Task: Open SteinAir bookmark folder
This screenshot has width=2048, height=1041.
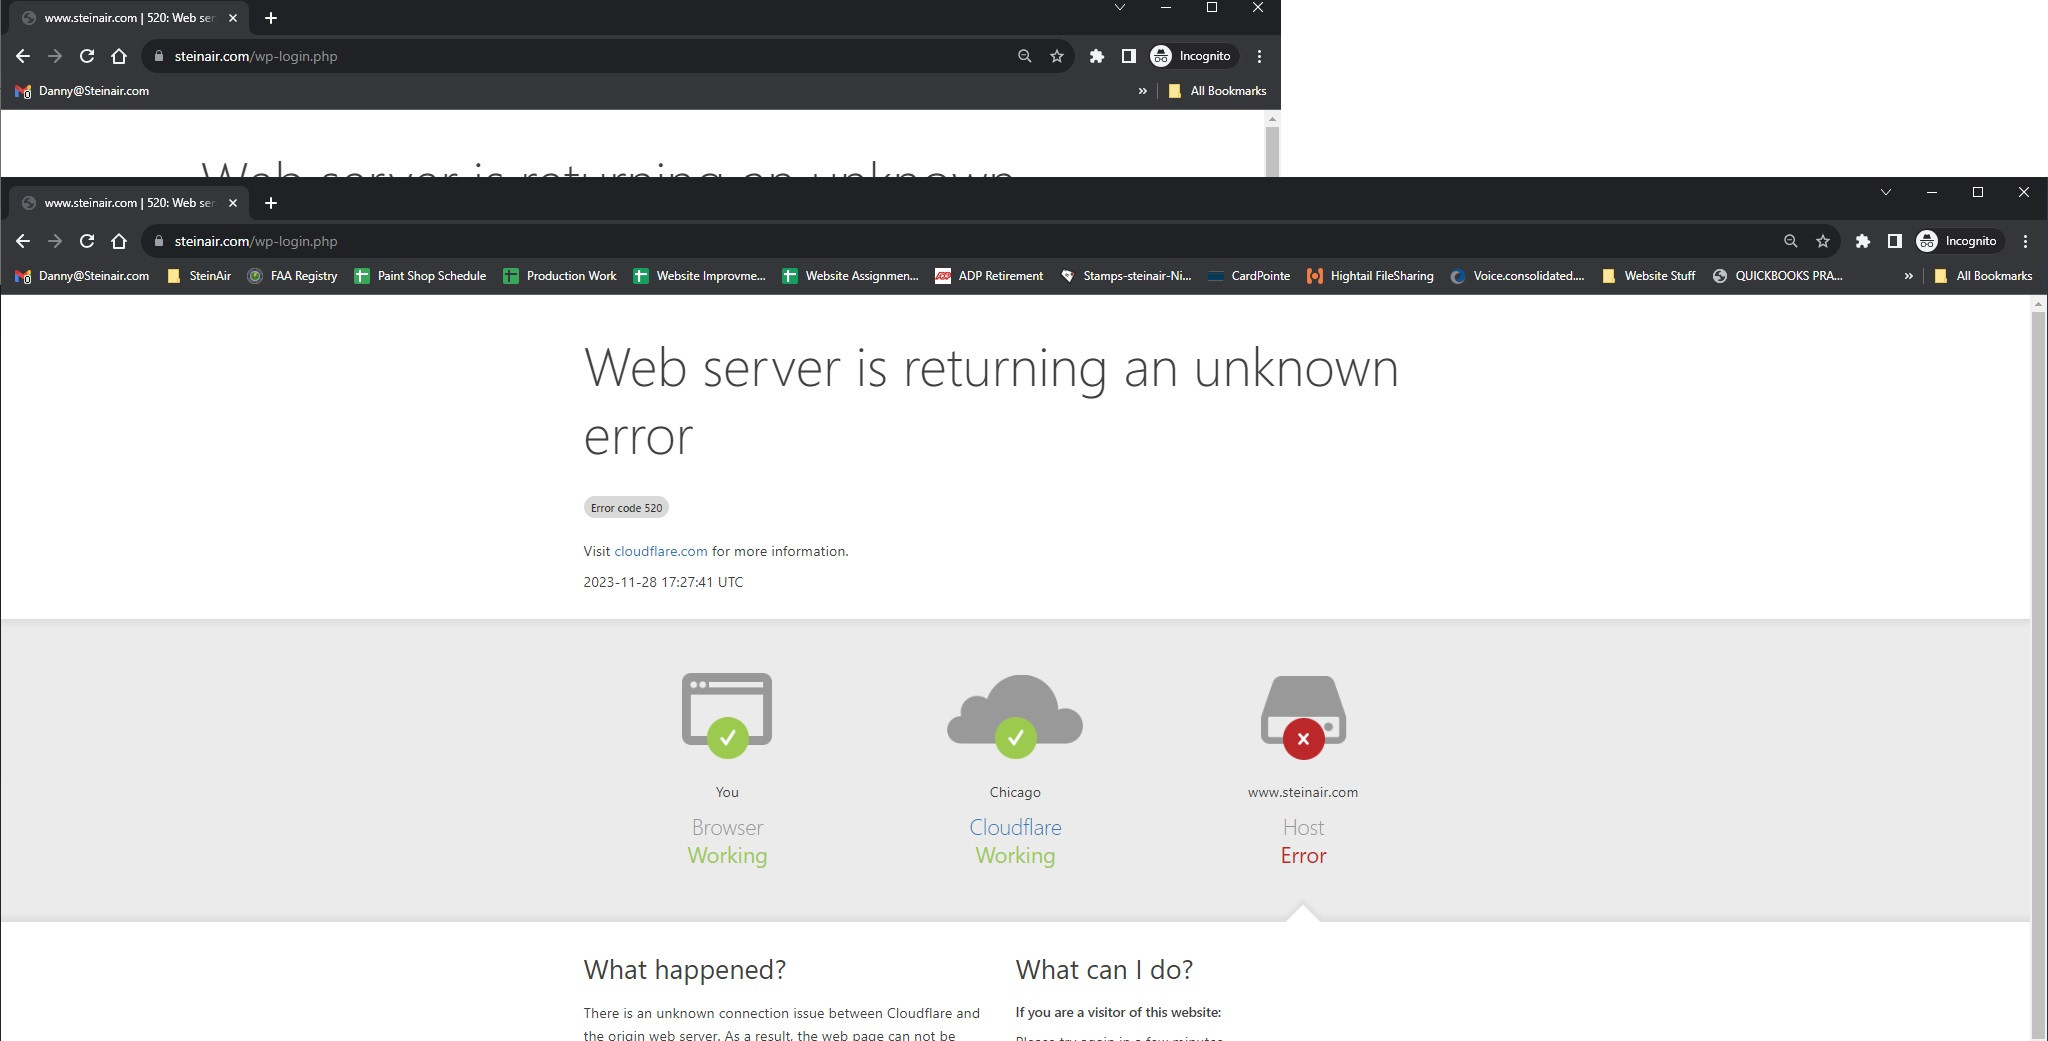Action: coord(199,276)
